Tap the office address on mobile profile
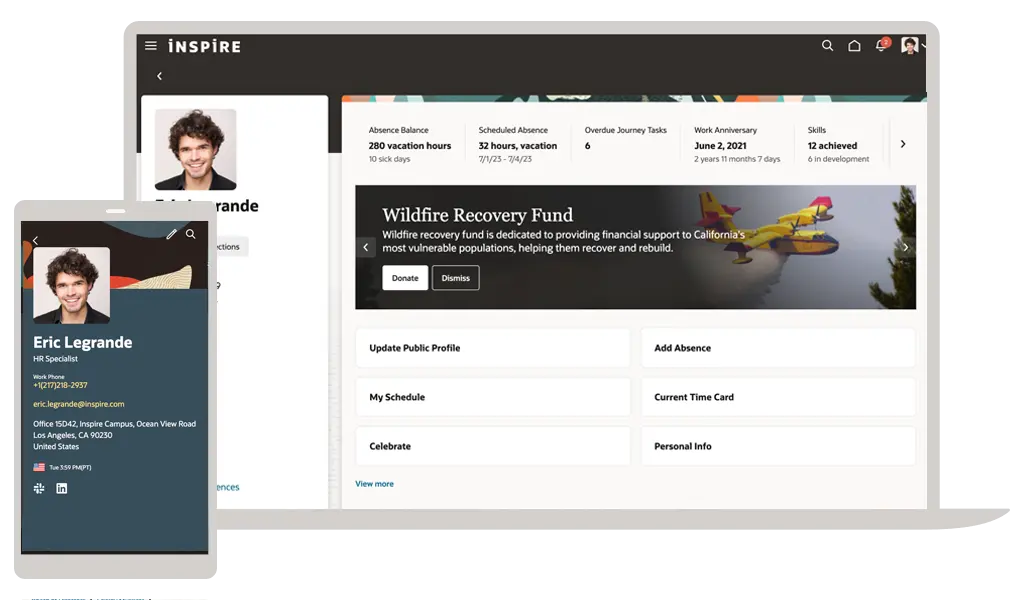Image resolution: width=1024 pixels, height=600 pixels. click(x=114, y=435)
